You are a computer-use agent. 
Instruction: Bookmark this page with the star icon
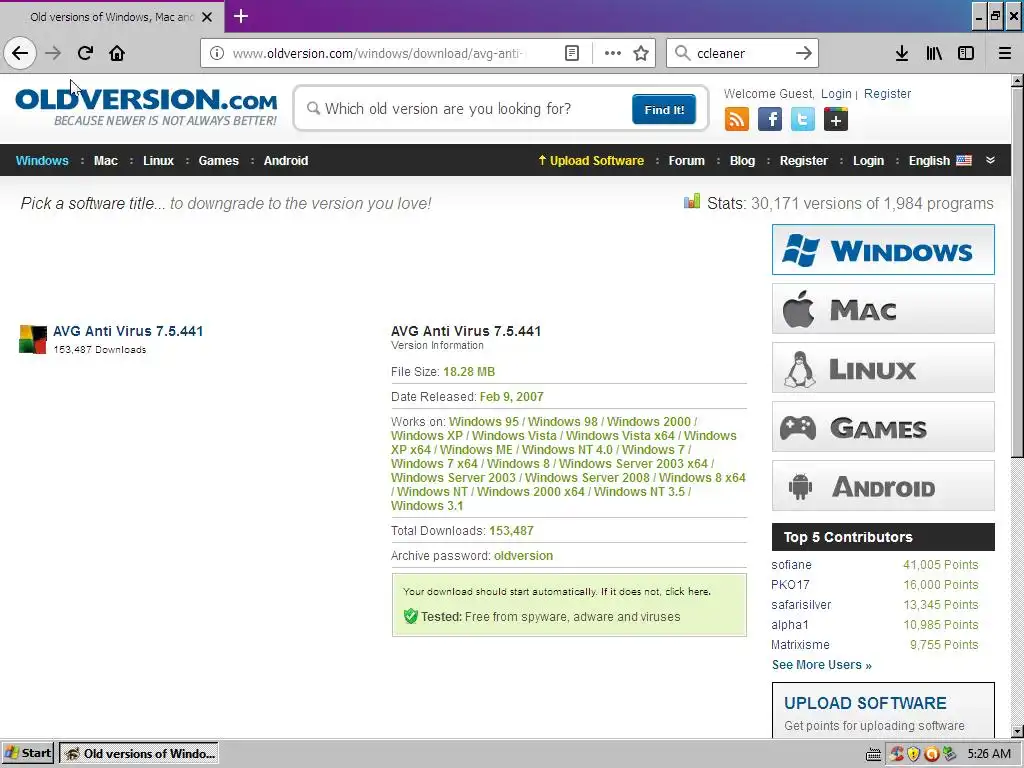(641, 53)
